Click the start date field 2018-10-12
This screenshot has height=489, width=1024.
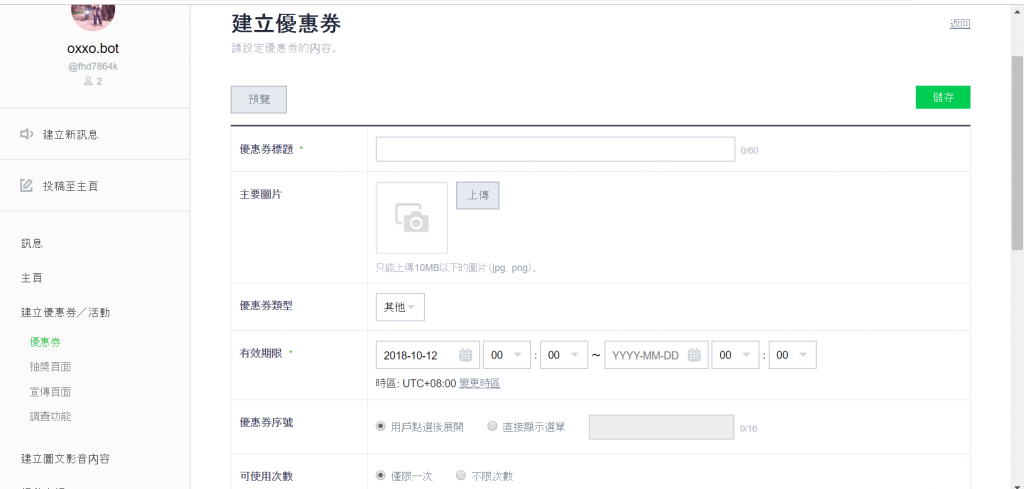pos(428,355)
